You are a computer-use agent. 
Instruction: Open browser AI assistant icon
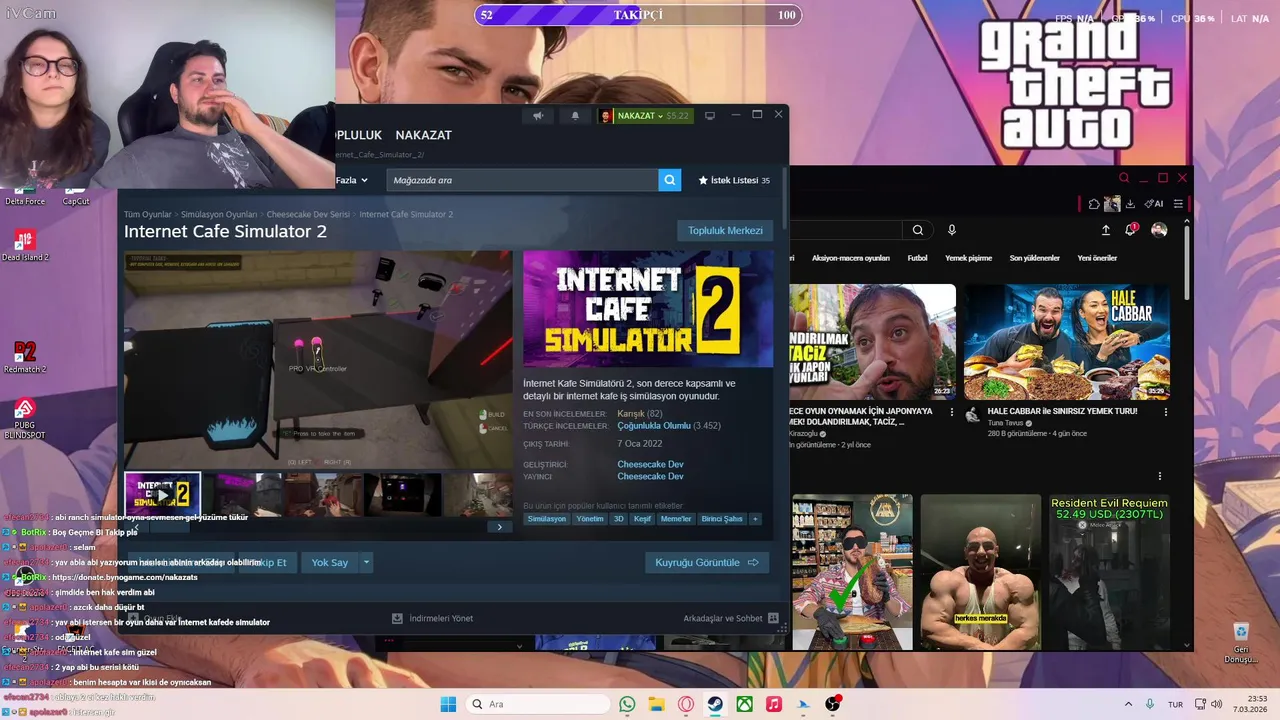pos(1153,203)
